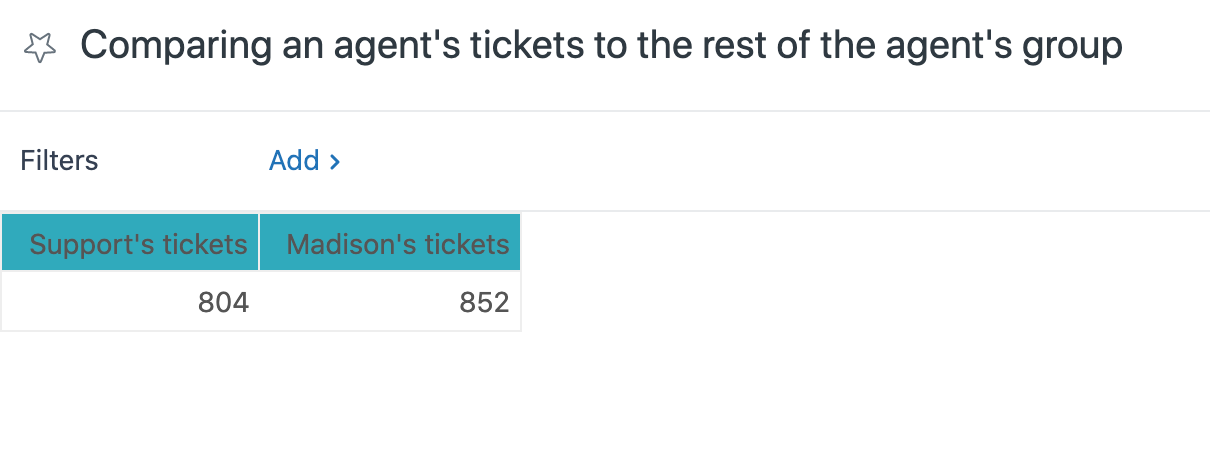This screenshot has width=1210, height=470.
Task: Click the divider between the column headers
Action: pyautogui.click(x=260, y=243)
